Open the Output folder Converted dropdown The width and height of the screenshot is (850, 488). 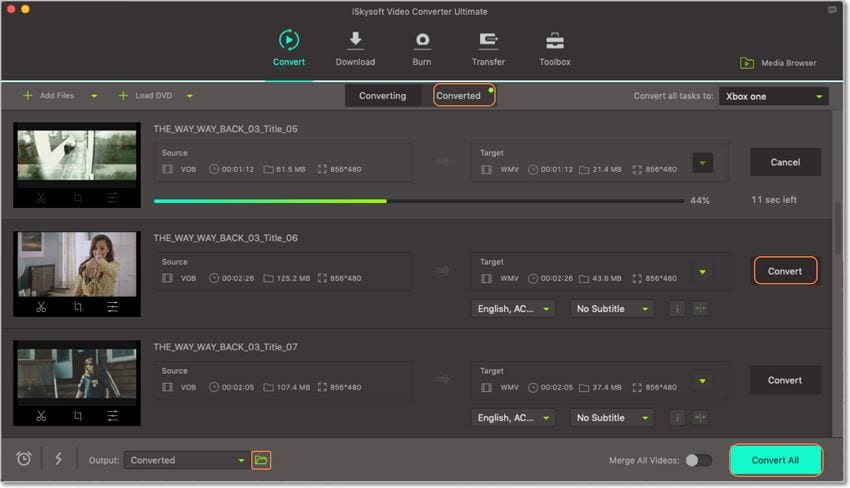[x=186, y=460]
